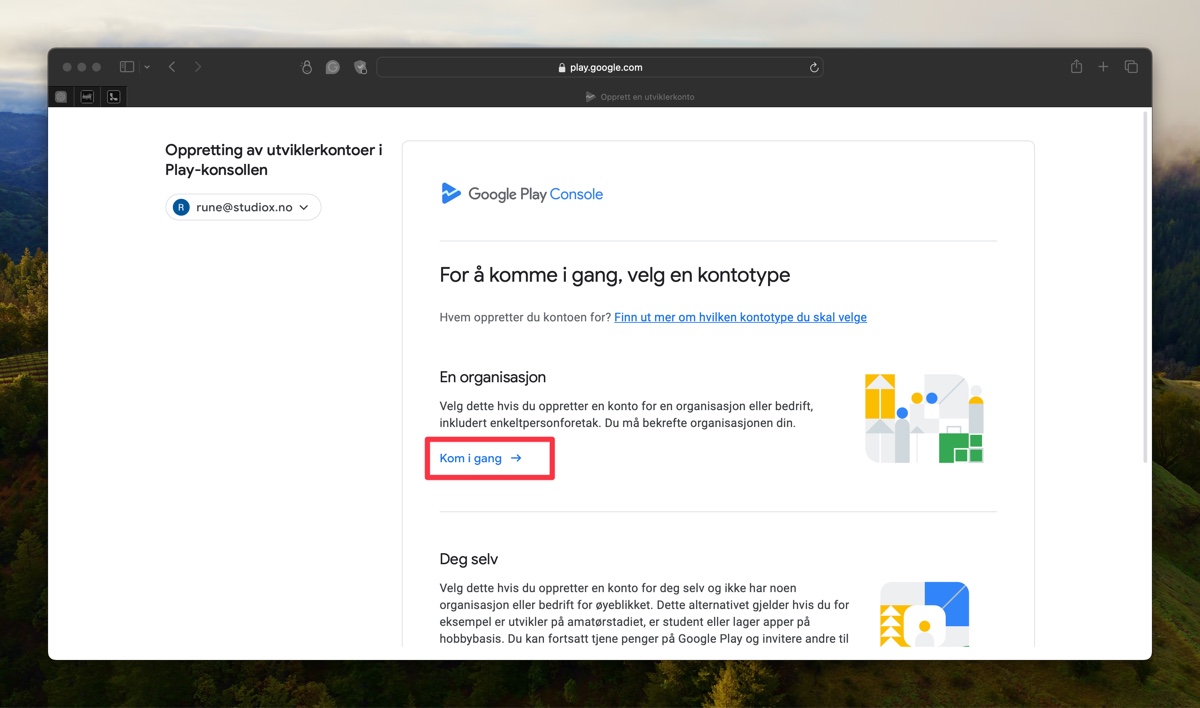
Task: Select the terminal-icon pinned tab
Action: point(114,97)
